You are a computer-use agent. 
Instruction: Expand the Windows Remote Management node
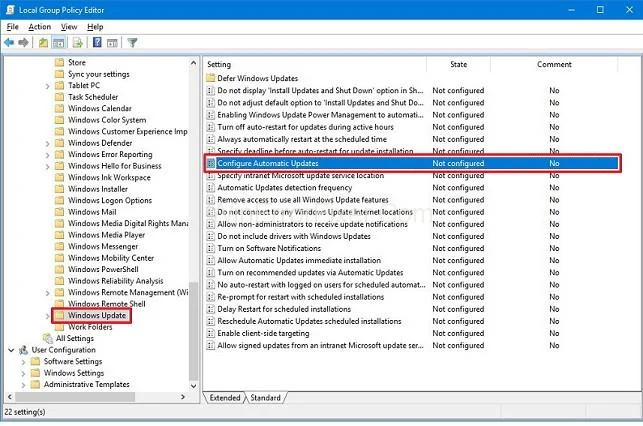[x=47, y=292]
